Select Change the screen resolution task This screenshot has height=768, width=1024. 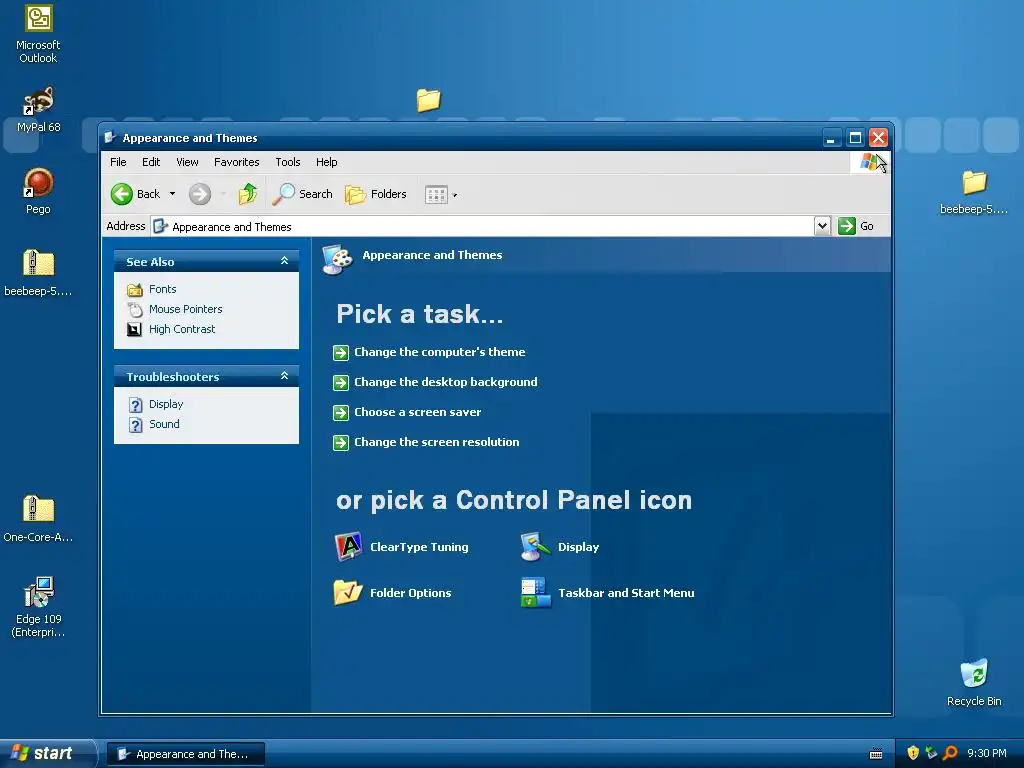pos(436,442)
